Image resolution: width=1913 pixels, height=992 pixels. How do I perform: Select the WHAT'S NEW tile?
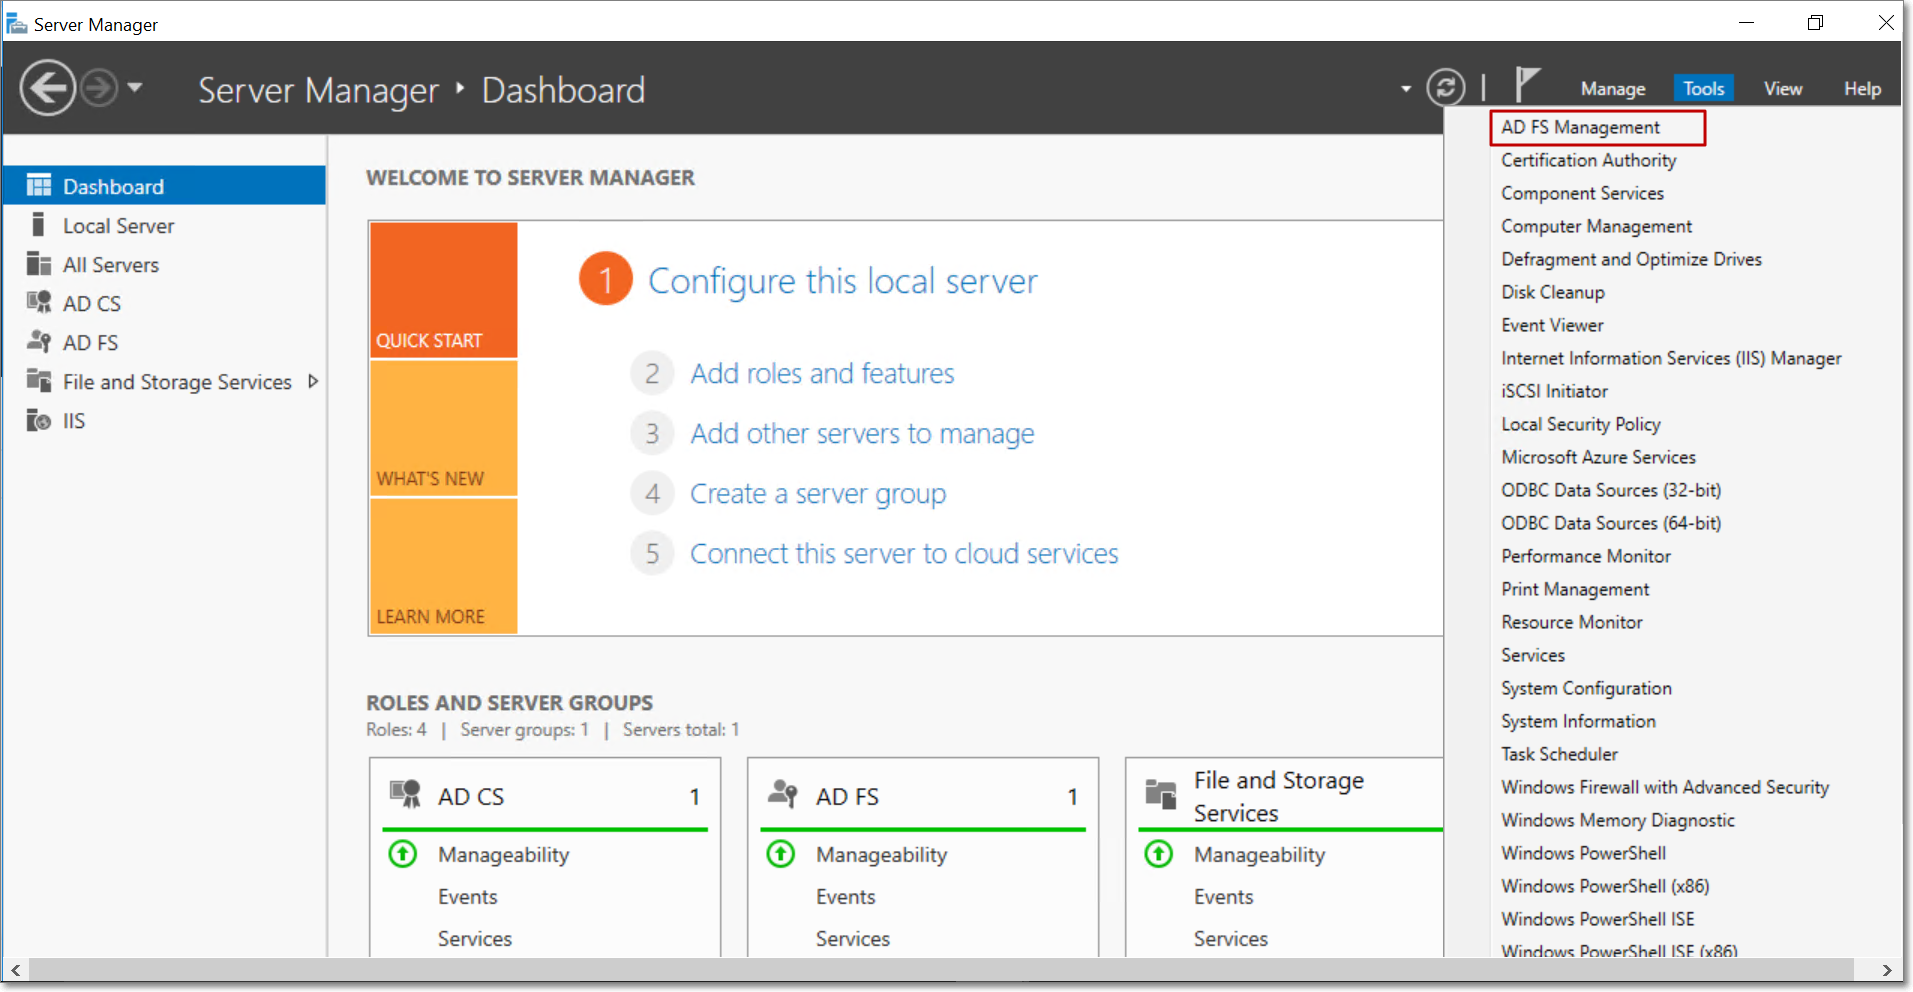443,429
